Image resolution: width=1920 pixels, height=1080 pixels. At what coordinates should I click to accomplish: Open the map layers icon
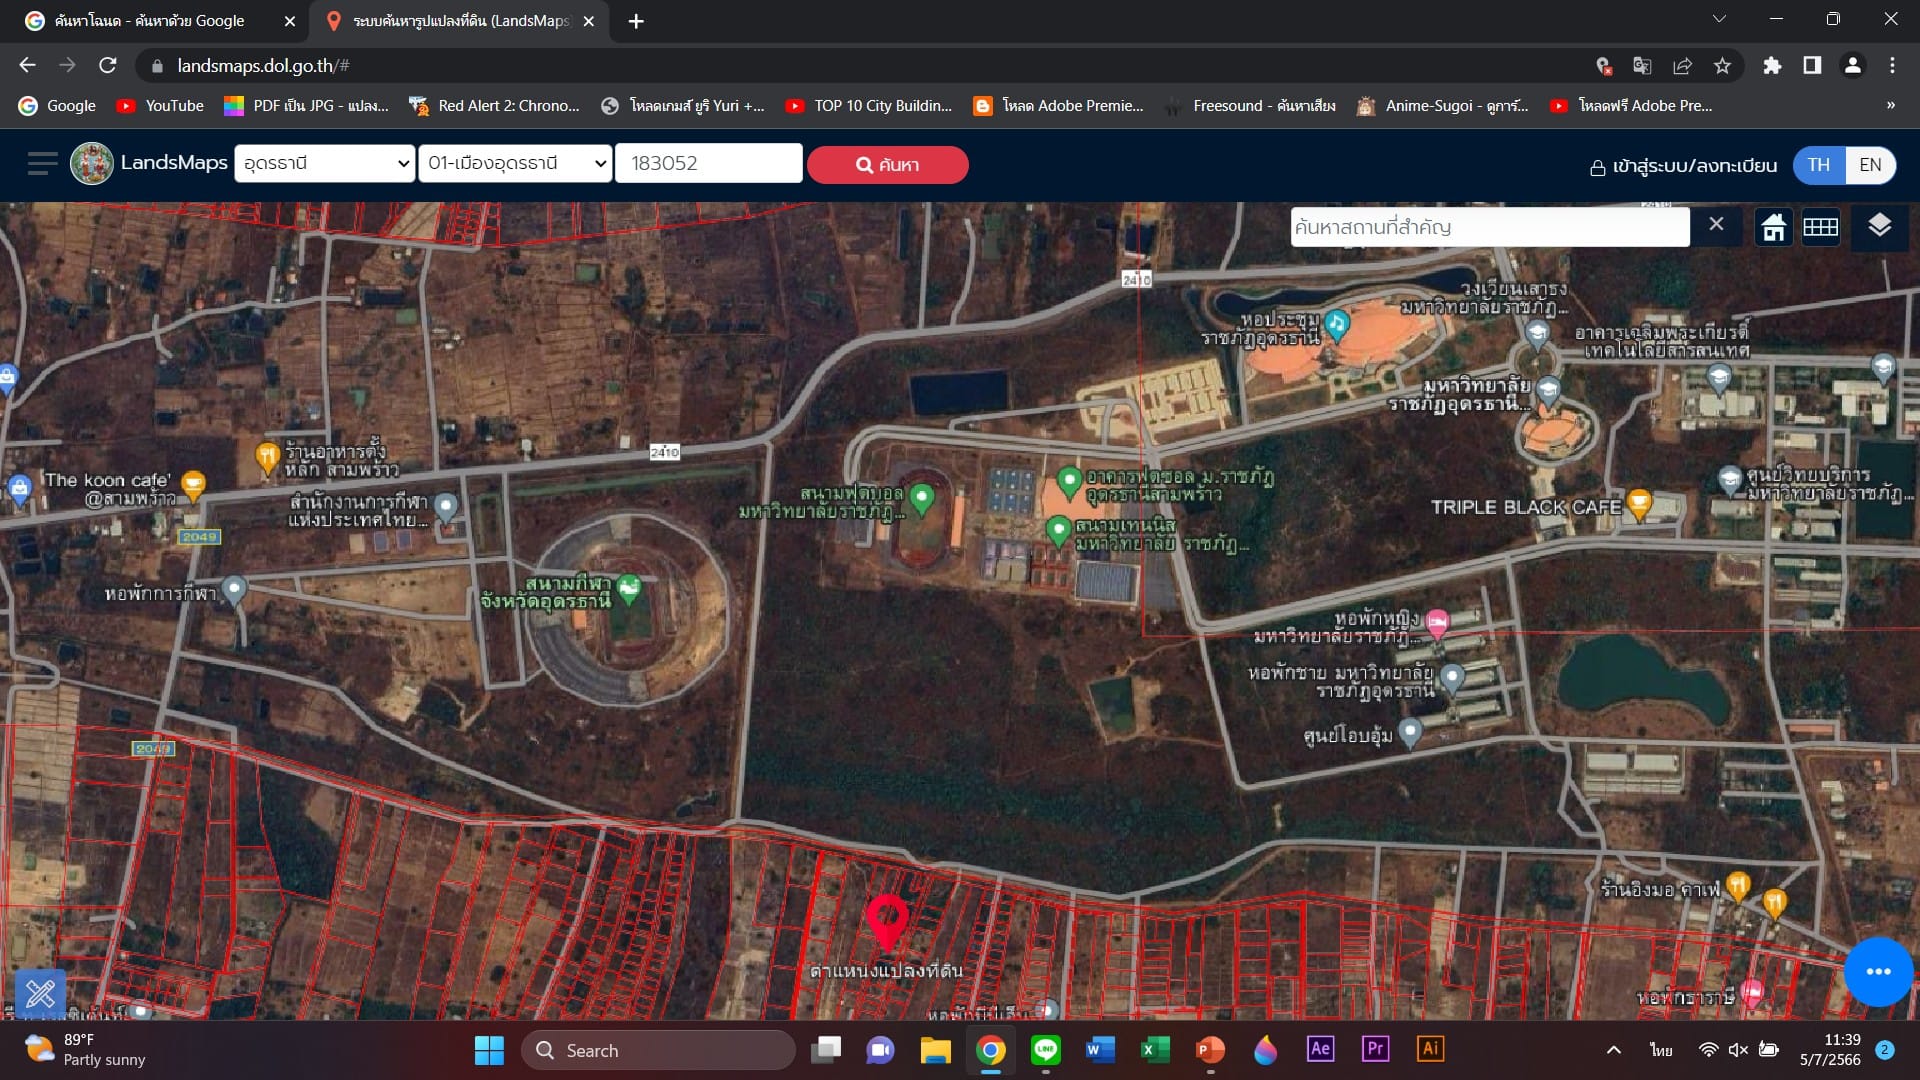[x=1879, y=226]
